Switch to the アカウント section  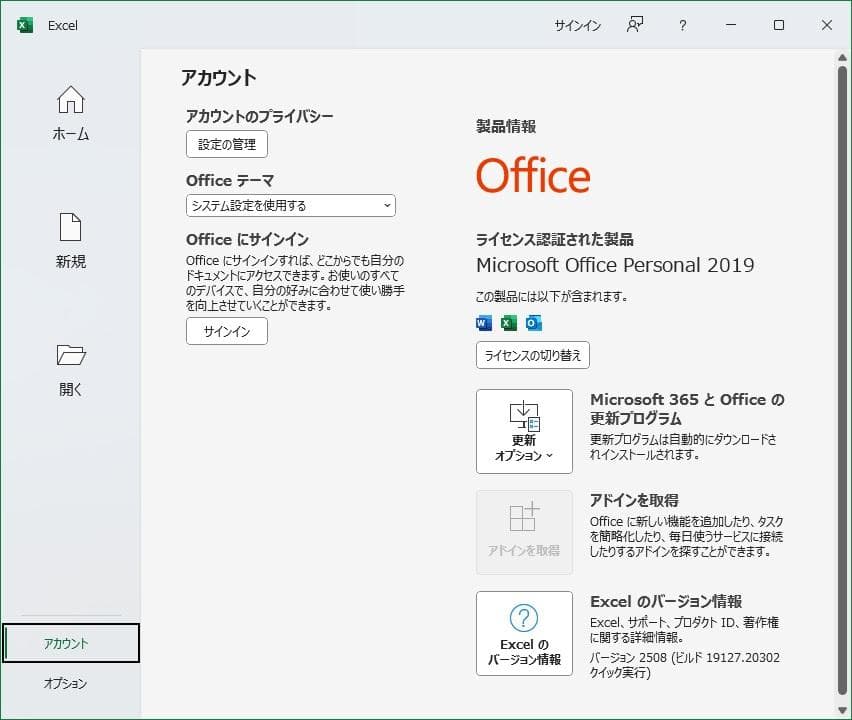[70, 645]
